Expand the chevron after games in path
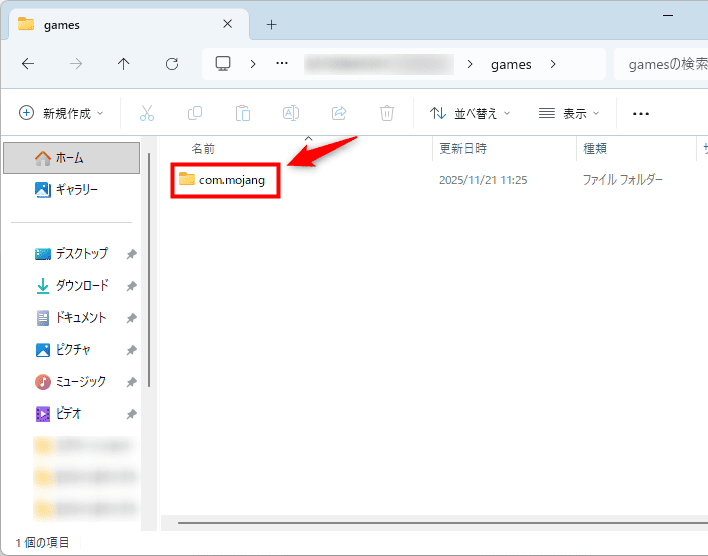 pos(553,64)
